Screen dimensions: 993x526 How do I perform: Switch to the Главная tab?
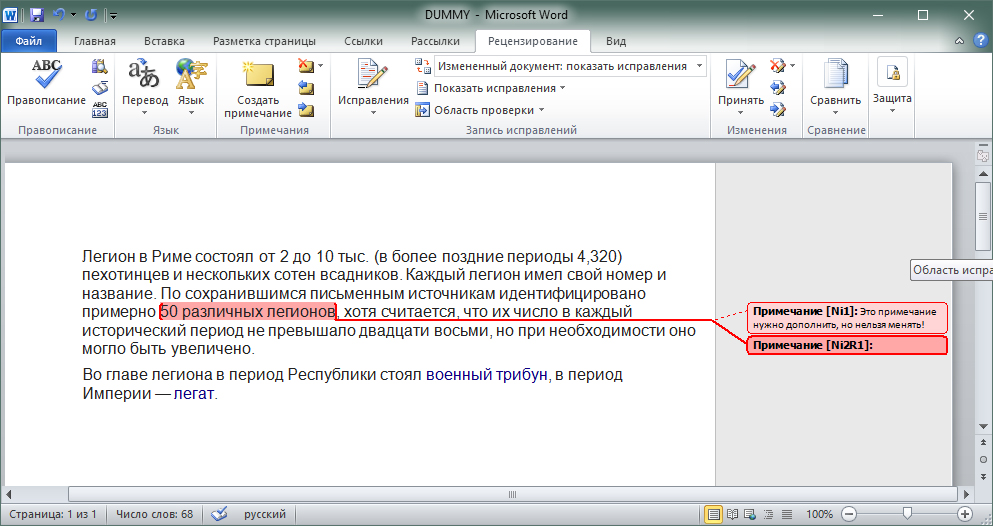tap(95, 42)
